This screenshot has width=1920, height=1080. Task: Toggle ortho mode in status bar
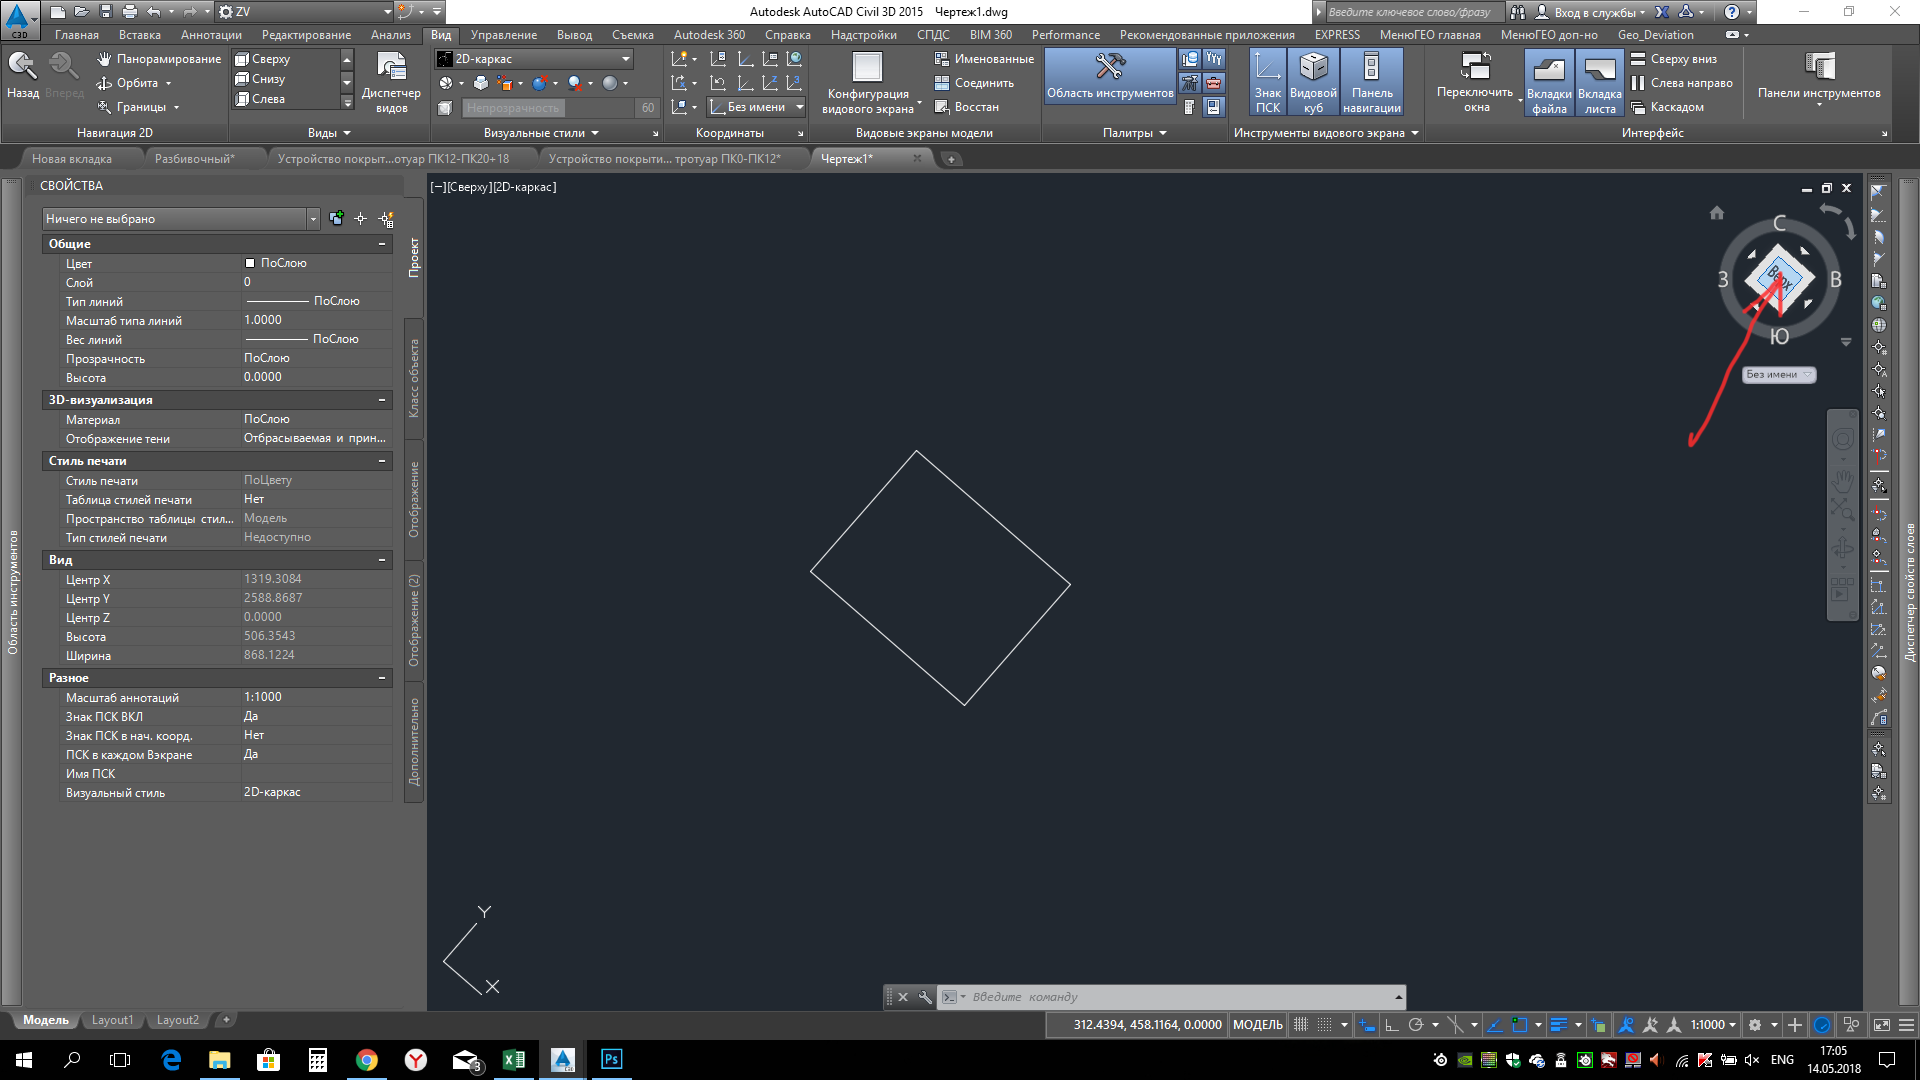1391,1025
